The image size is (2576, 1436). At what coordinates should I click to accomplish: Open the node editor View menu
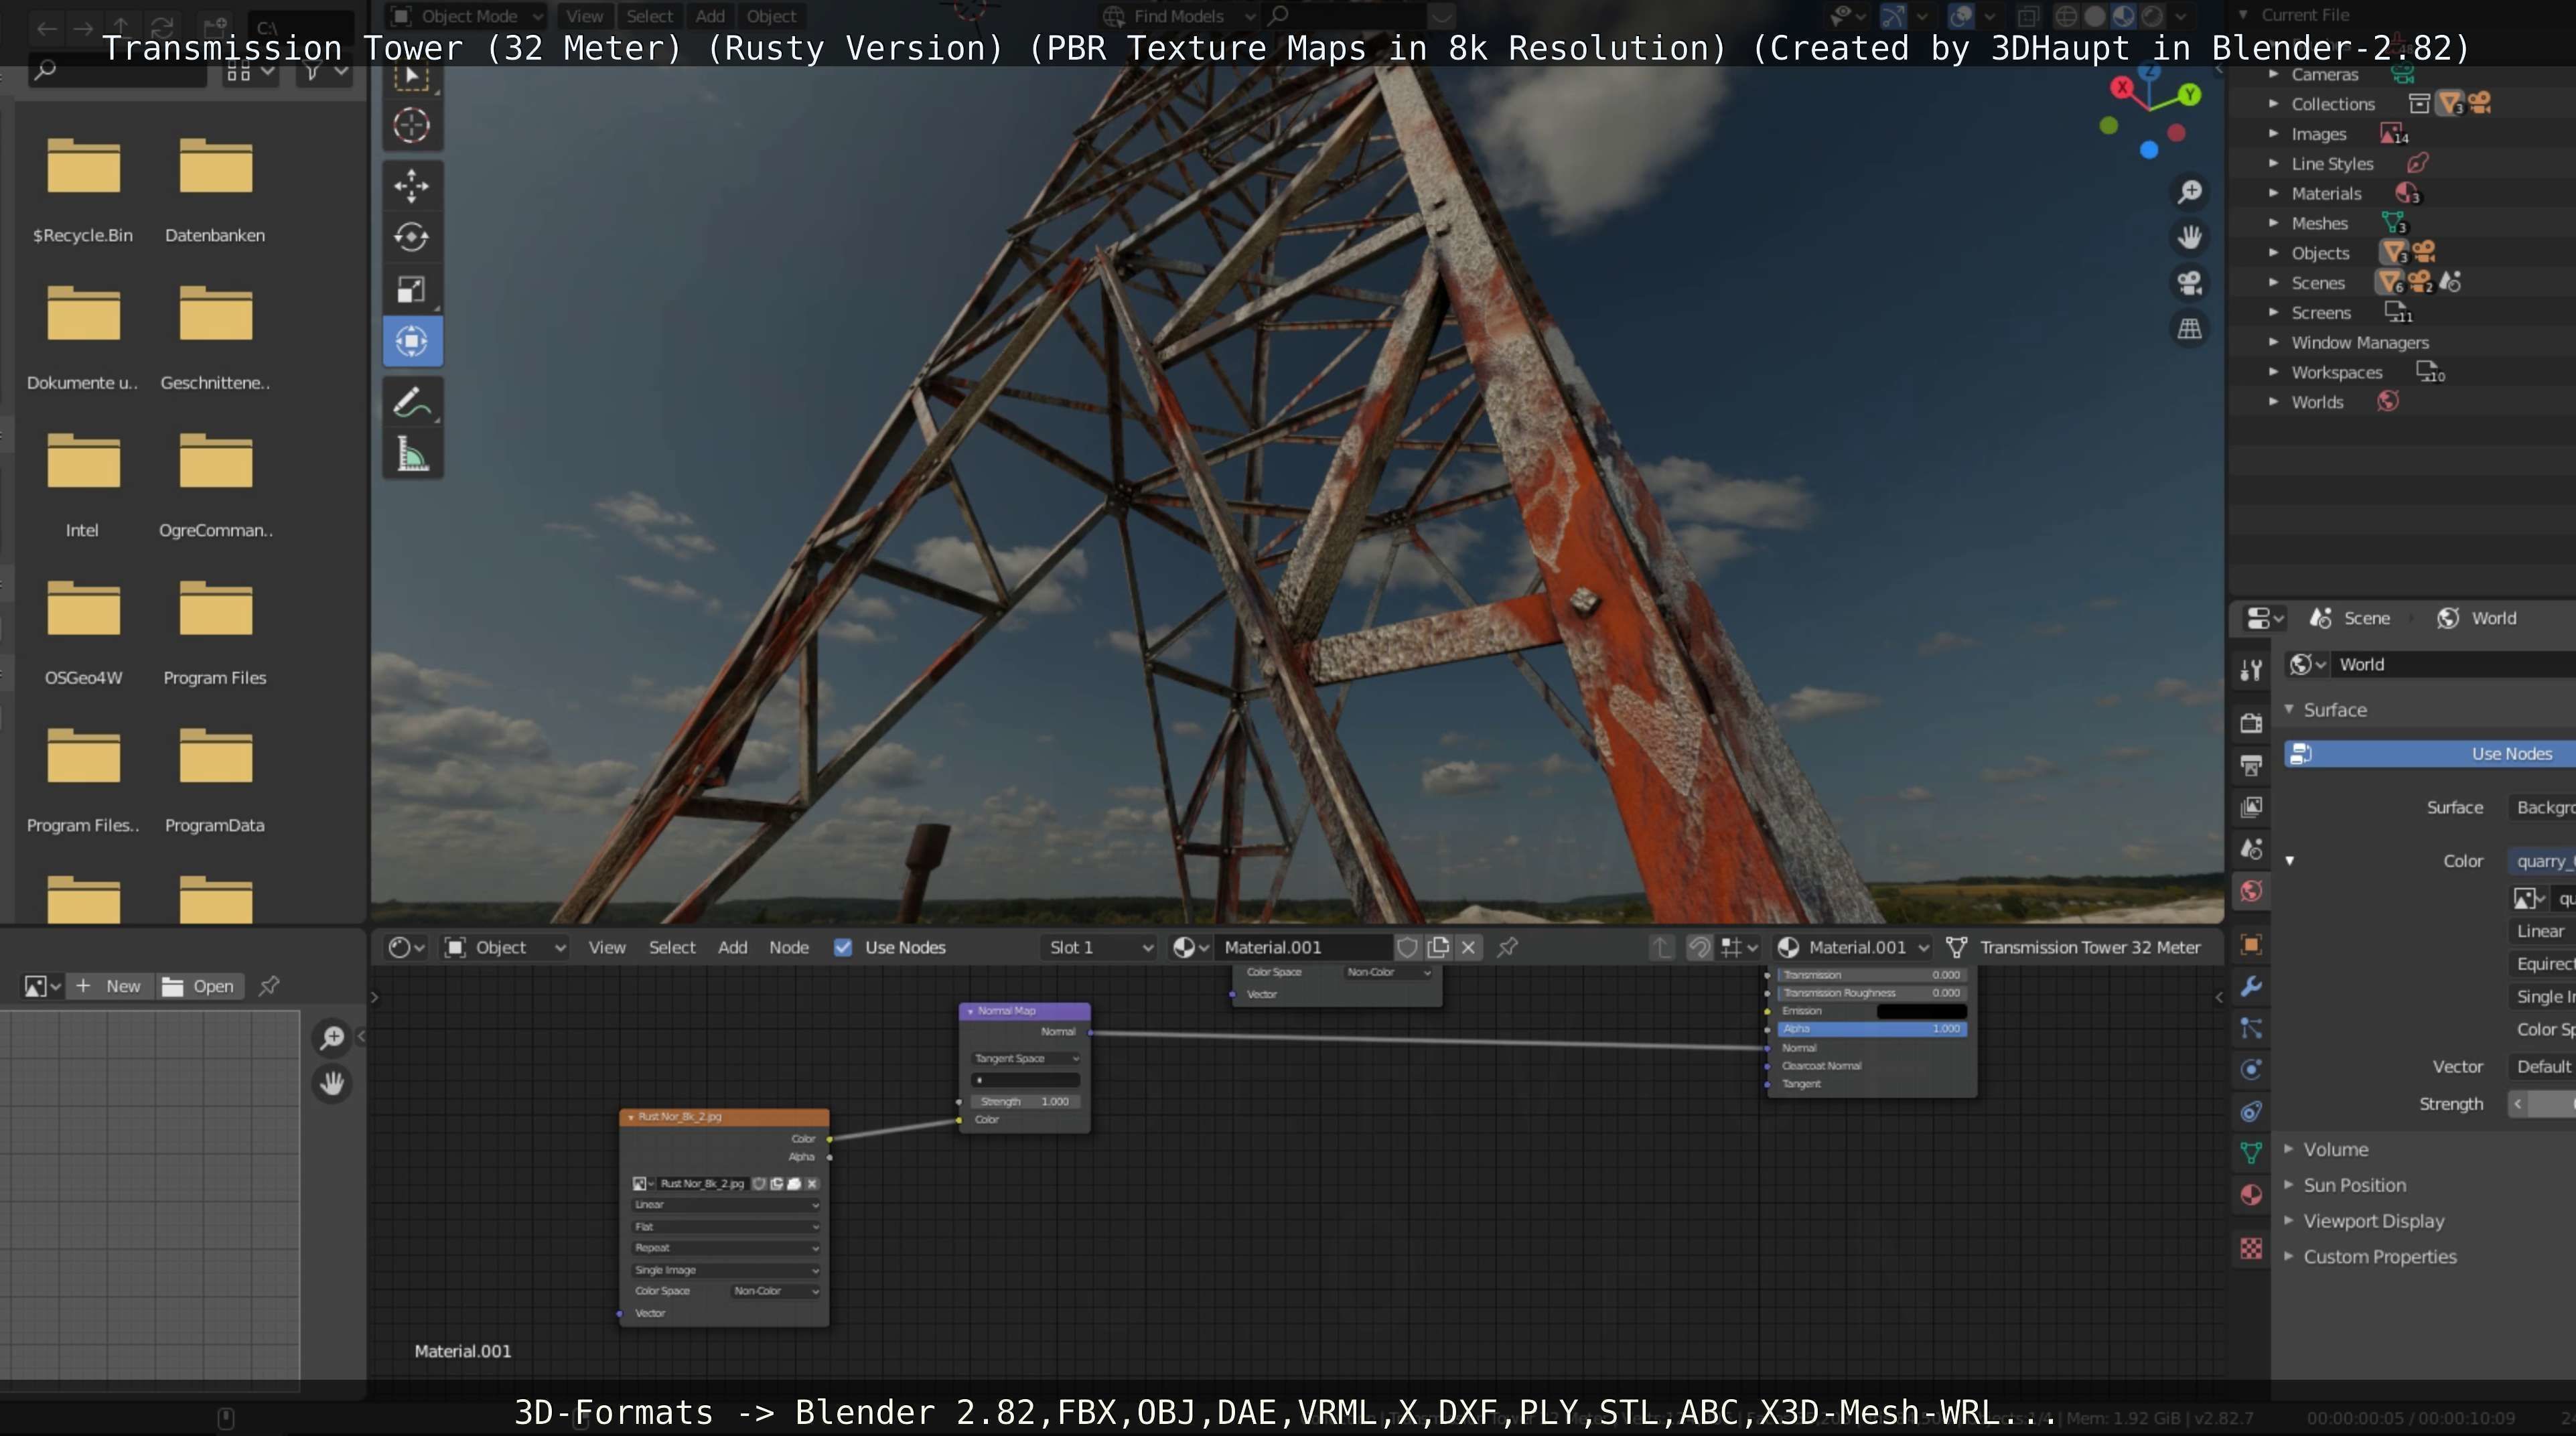tap(606, 947)
